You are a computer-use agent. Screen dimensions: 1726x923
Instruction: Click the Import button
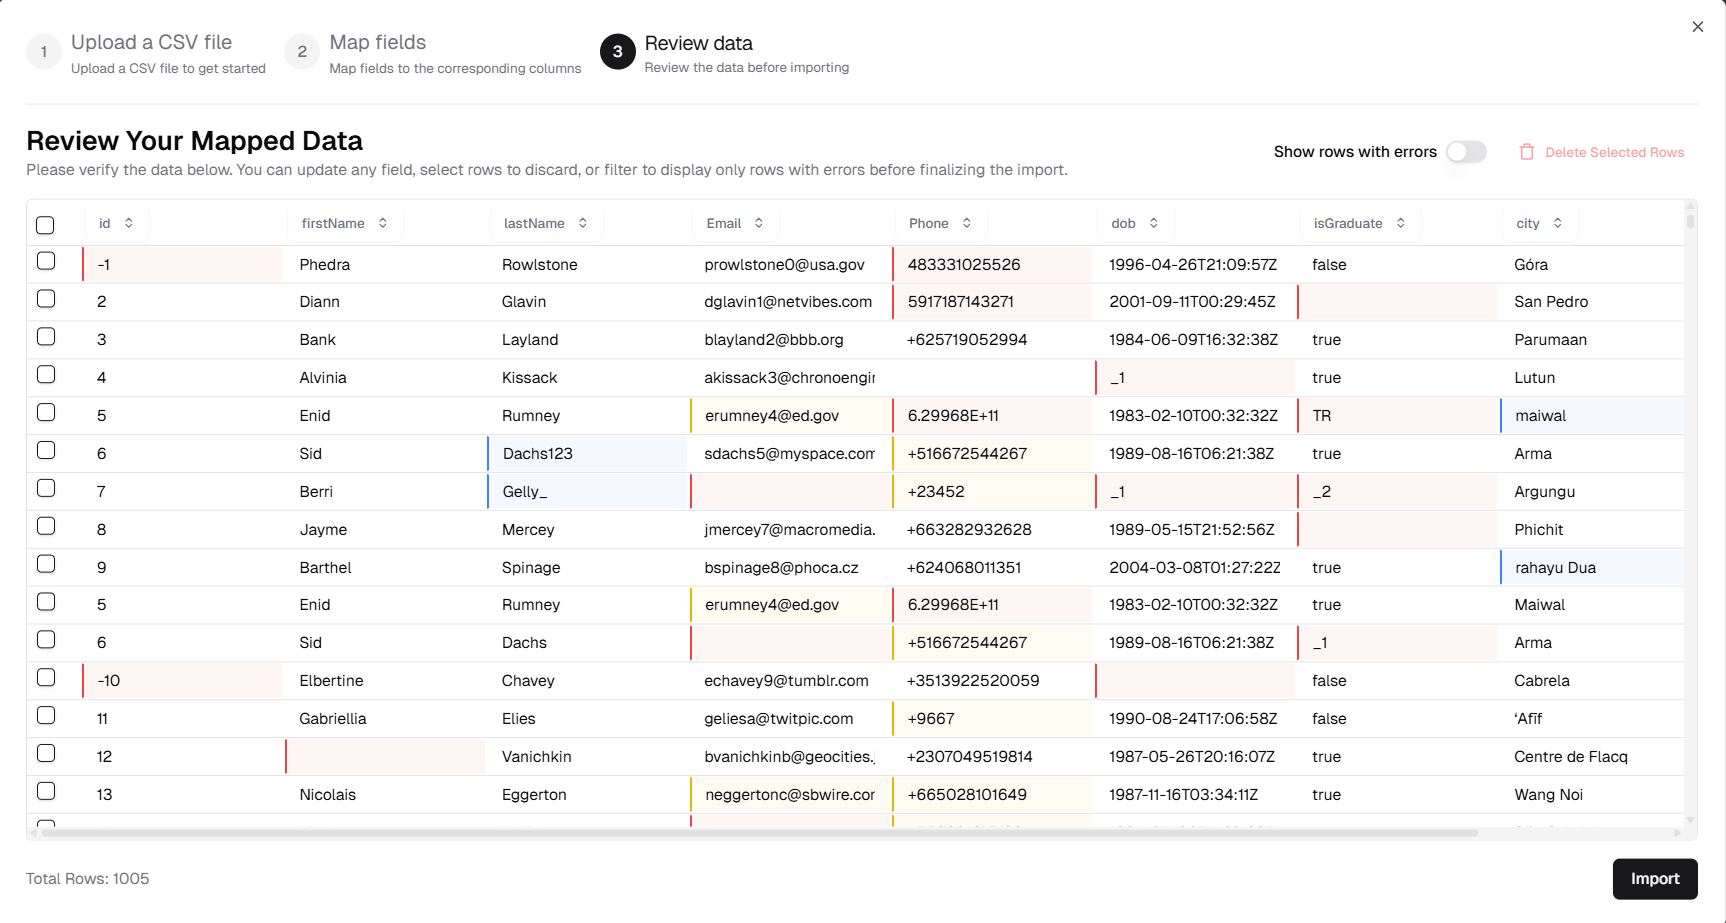pos(1654,878)
